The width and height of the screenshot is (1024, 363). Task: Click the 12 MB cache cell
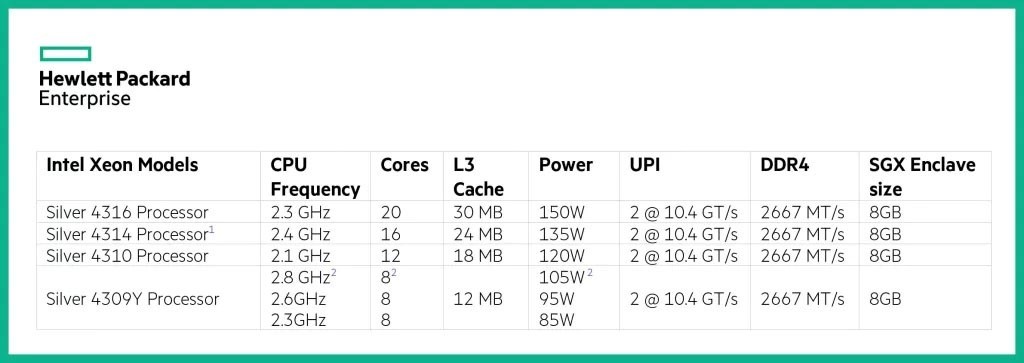(x=479, y=299)
